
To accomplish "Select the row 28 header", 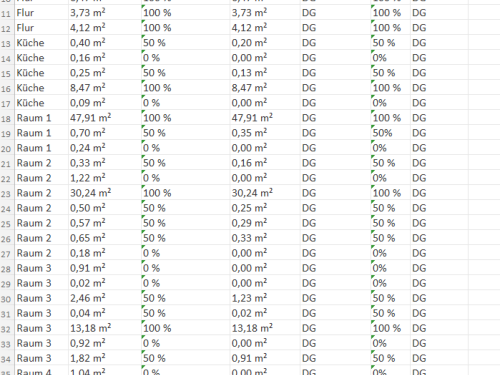I will pyautogui.click(x=7, y=268).
